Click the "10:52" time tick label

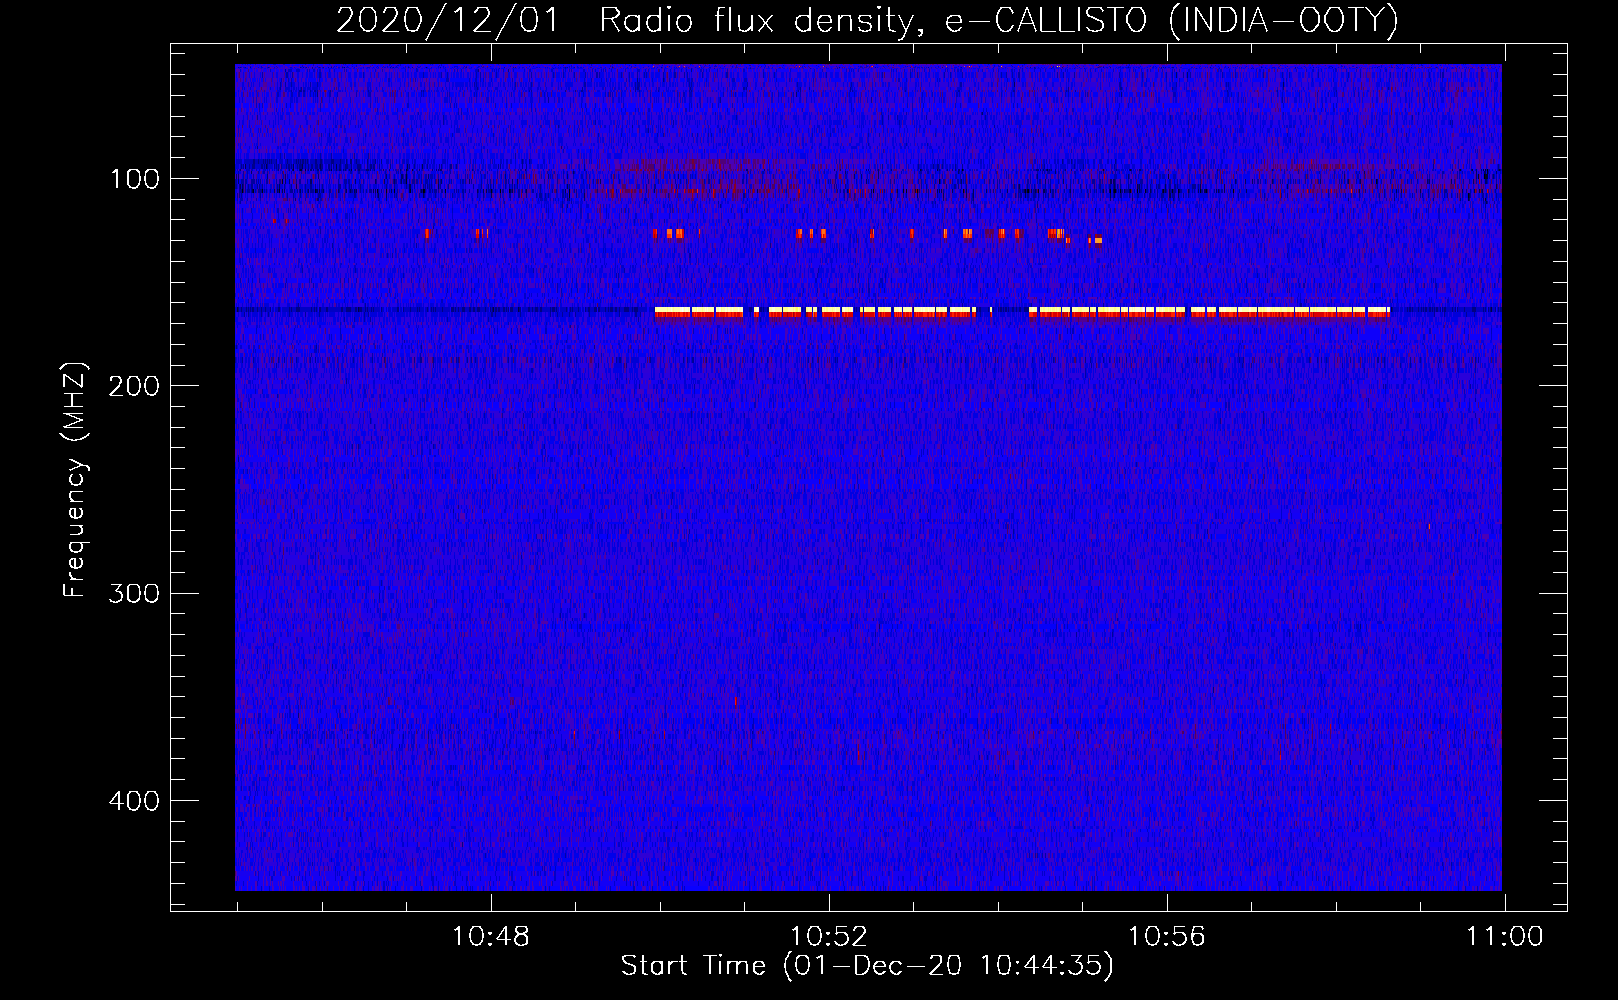[x=829, y=937]
